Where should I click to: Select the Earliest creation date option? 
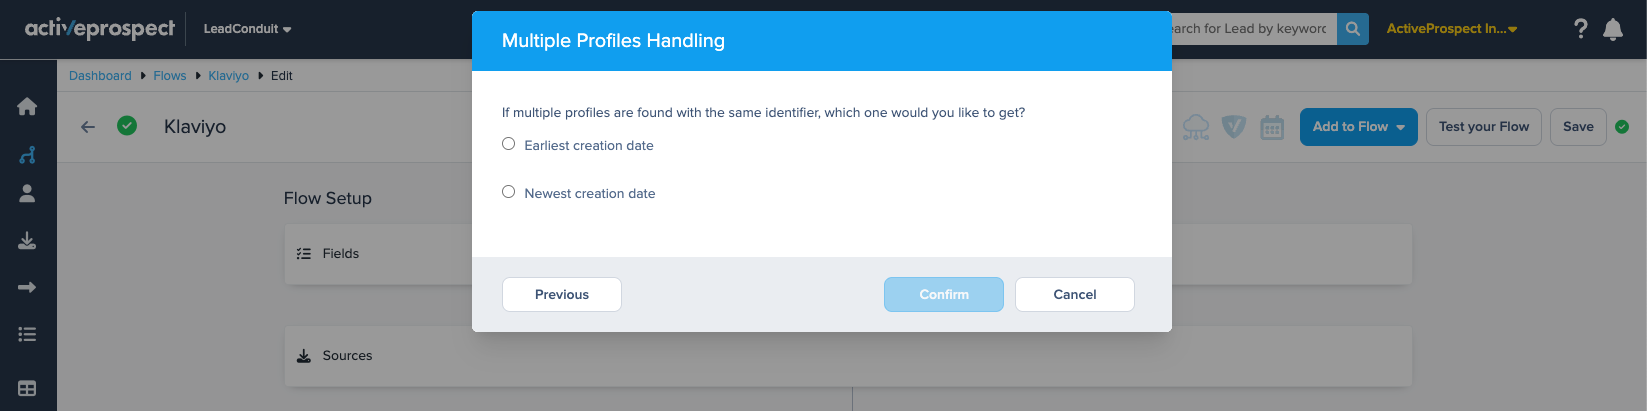(509, 144)
